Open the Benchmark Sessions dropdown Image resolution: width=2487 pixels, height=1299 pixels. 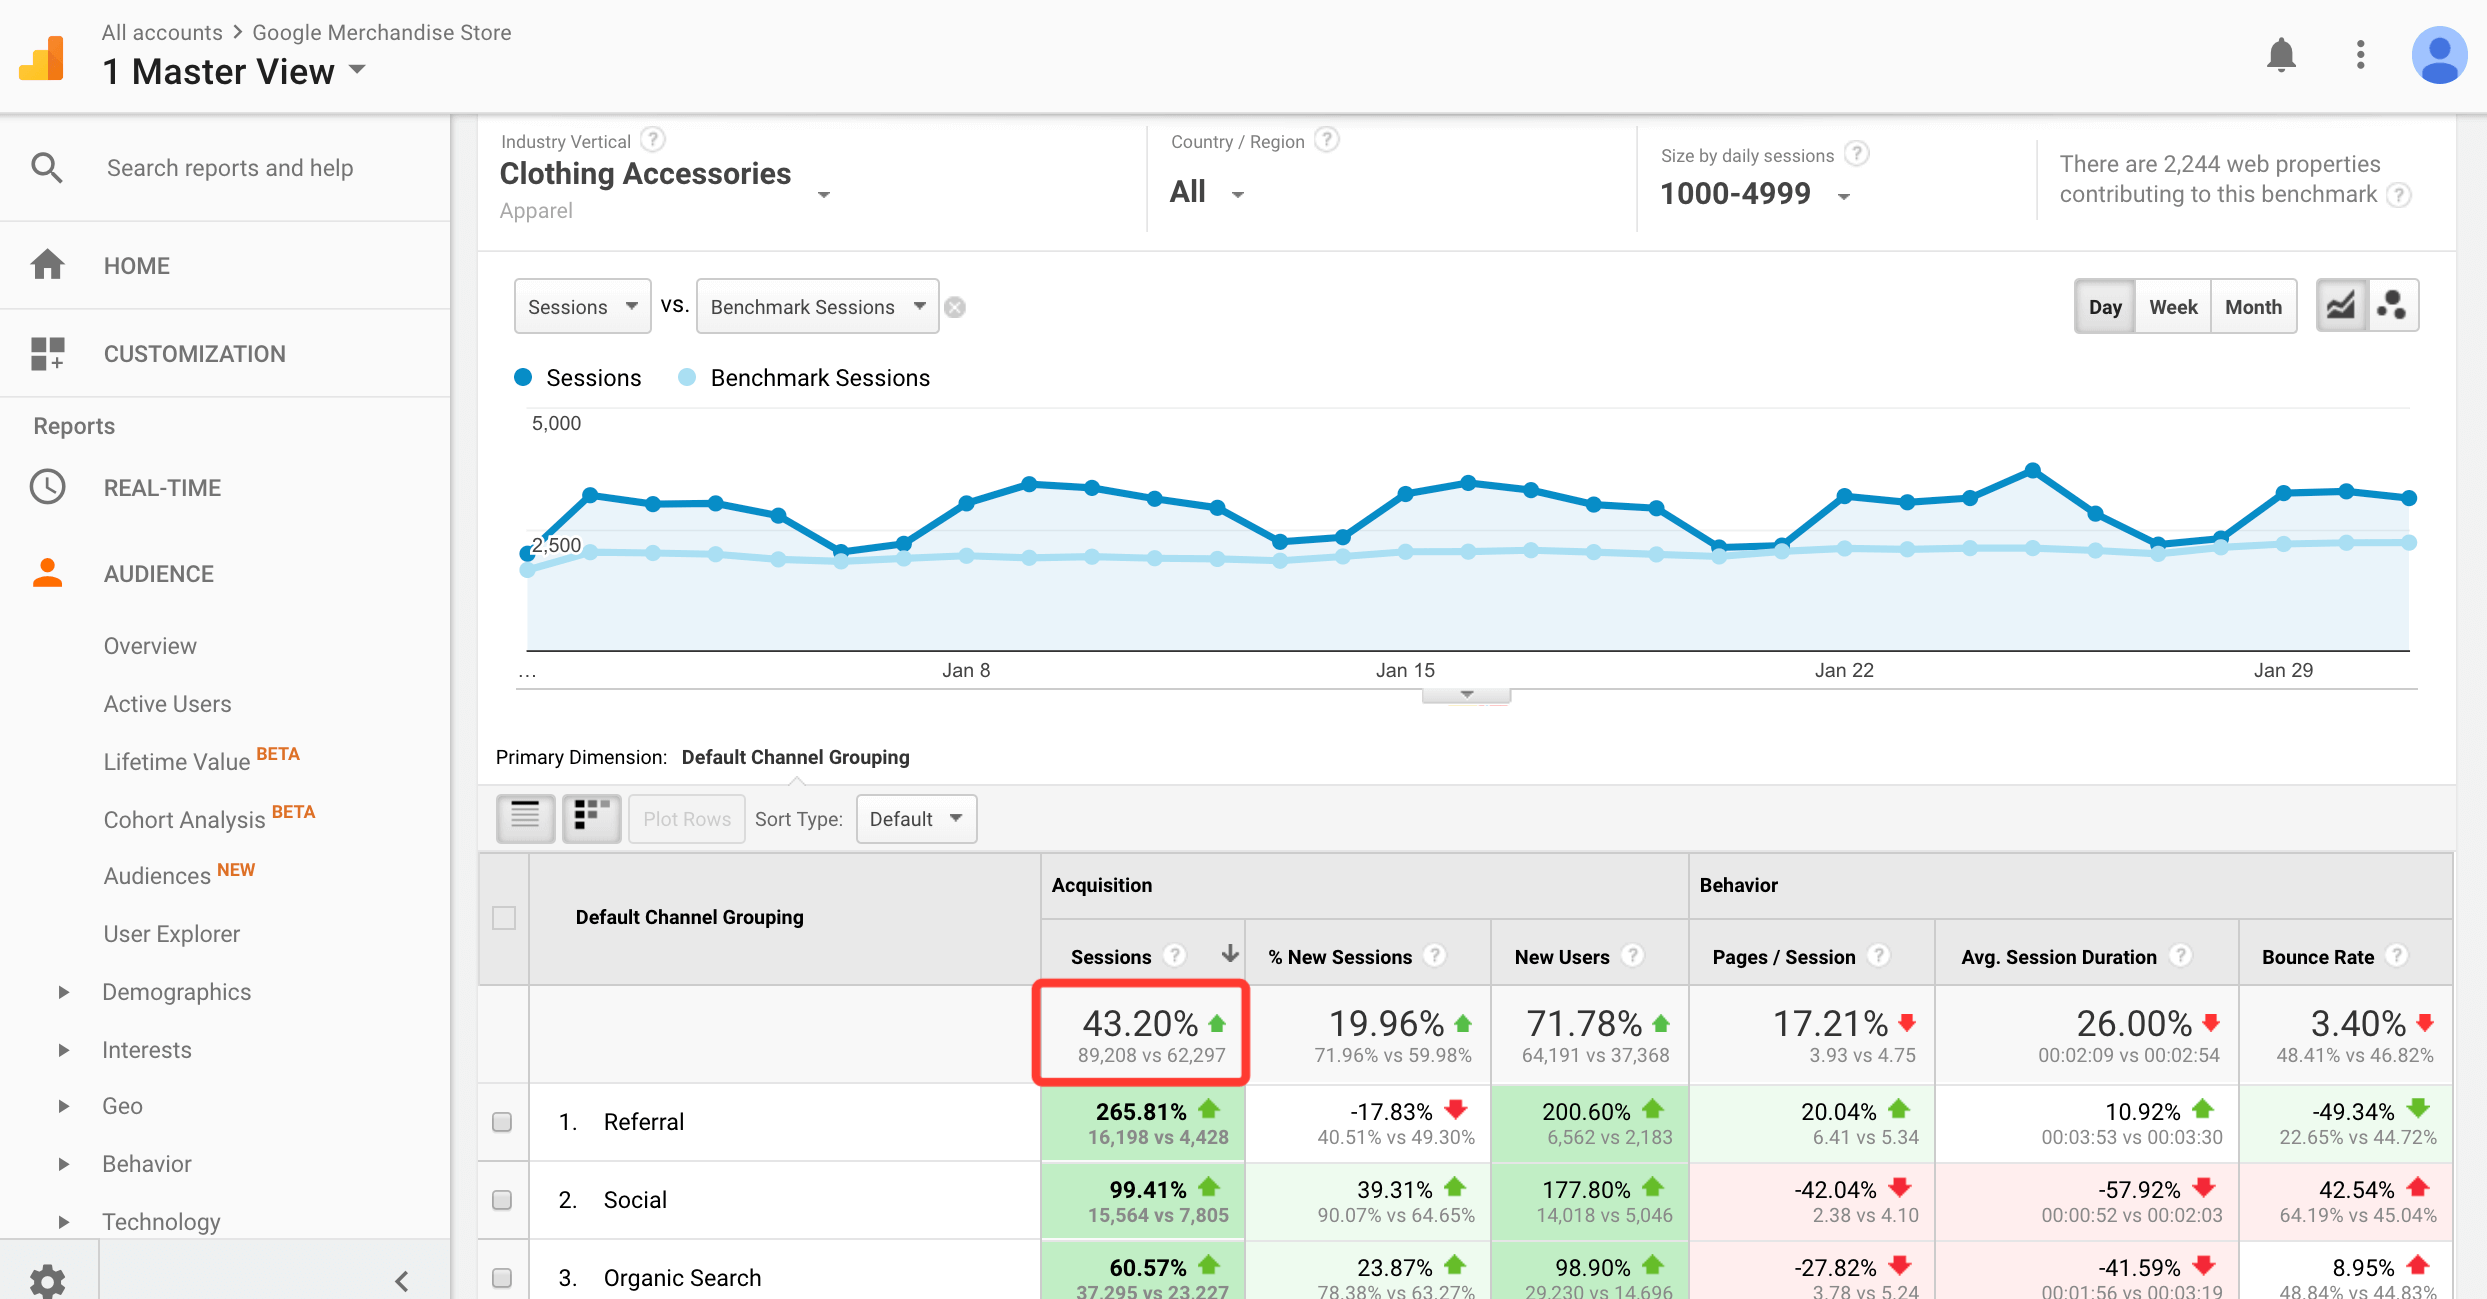pos(816,306)
